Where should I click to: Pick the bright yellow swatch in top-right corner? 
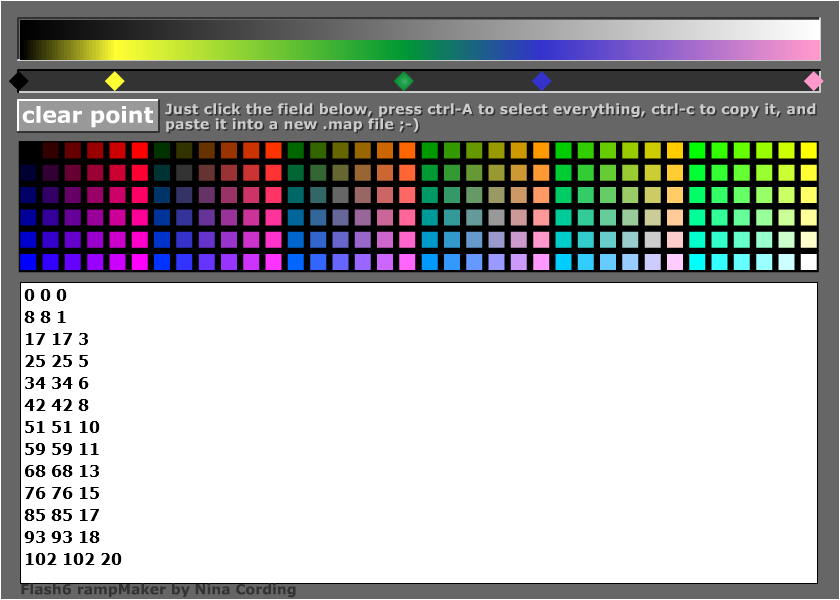[x=808, y=151]
